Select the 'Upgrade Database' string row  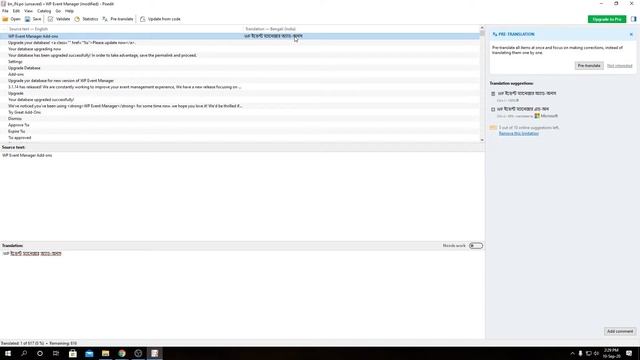coord(240,68)
